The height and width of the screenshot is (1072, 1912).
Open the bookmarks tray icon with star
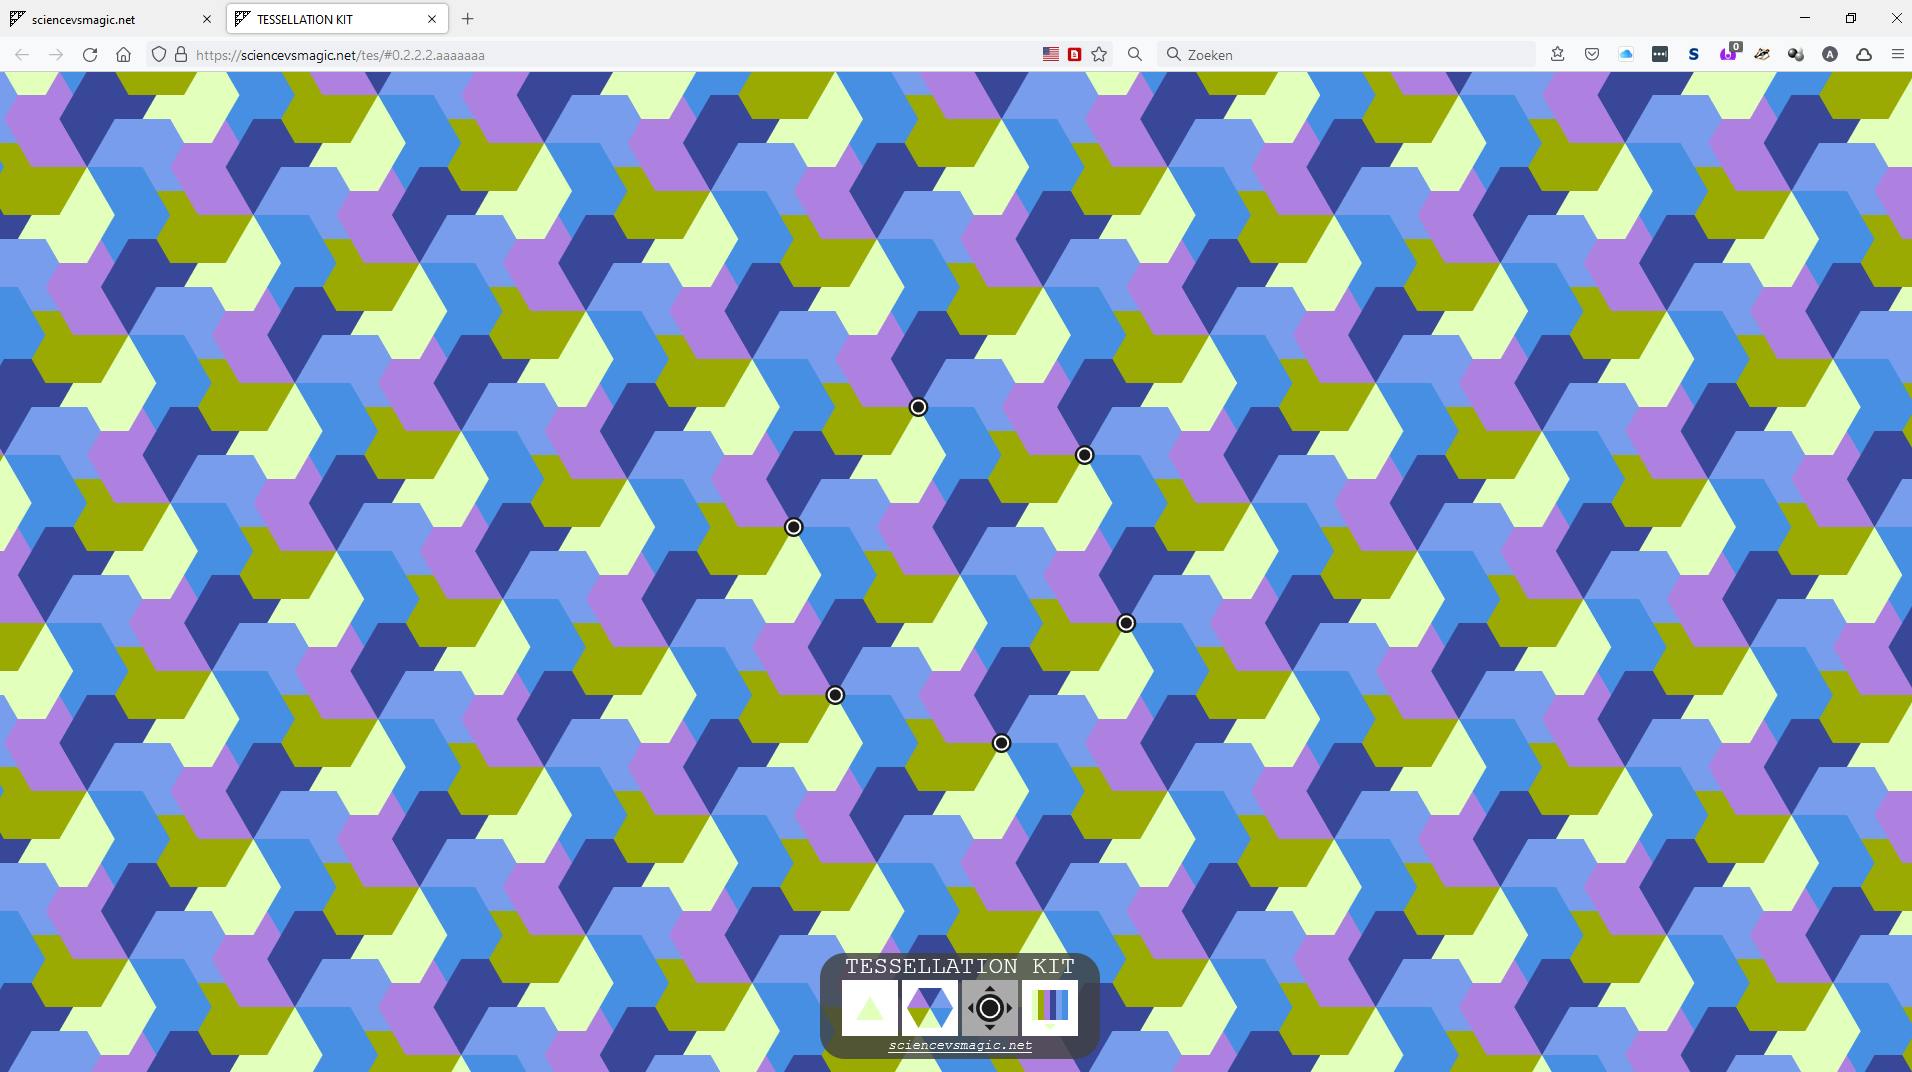pos(1558,55)
